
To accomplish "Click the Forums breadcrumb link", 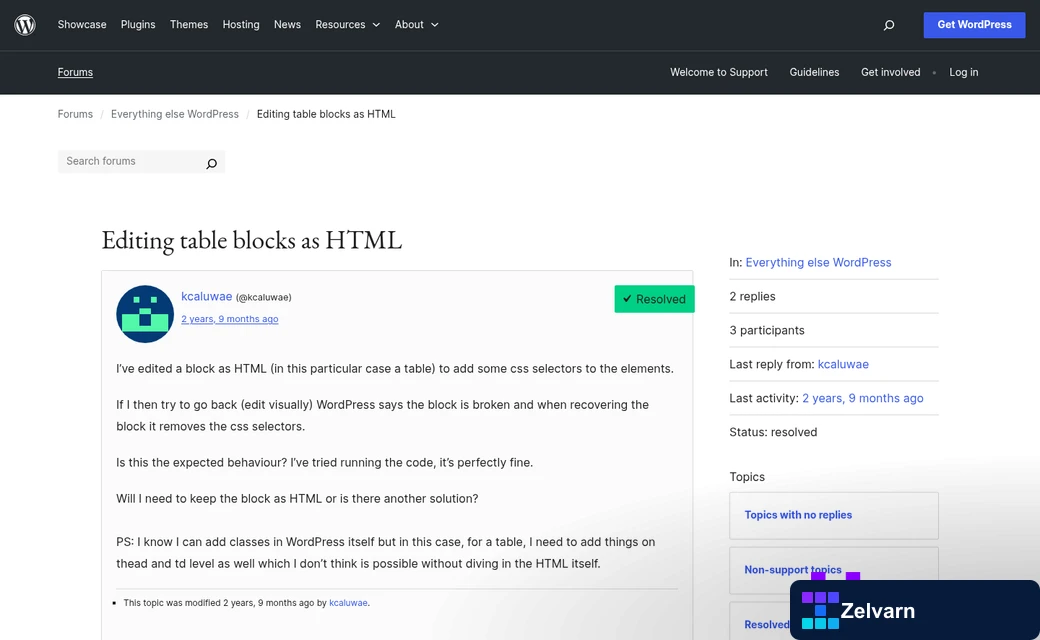I will click(x=75, y=114).
